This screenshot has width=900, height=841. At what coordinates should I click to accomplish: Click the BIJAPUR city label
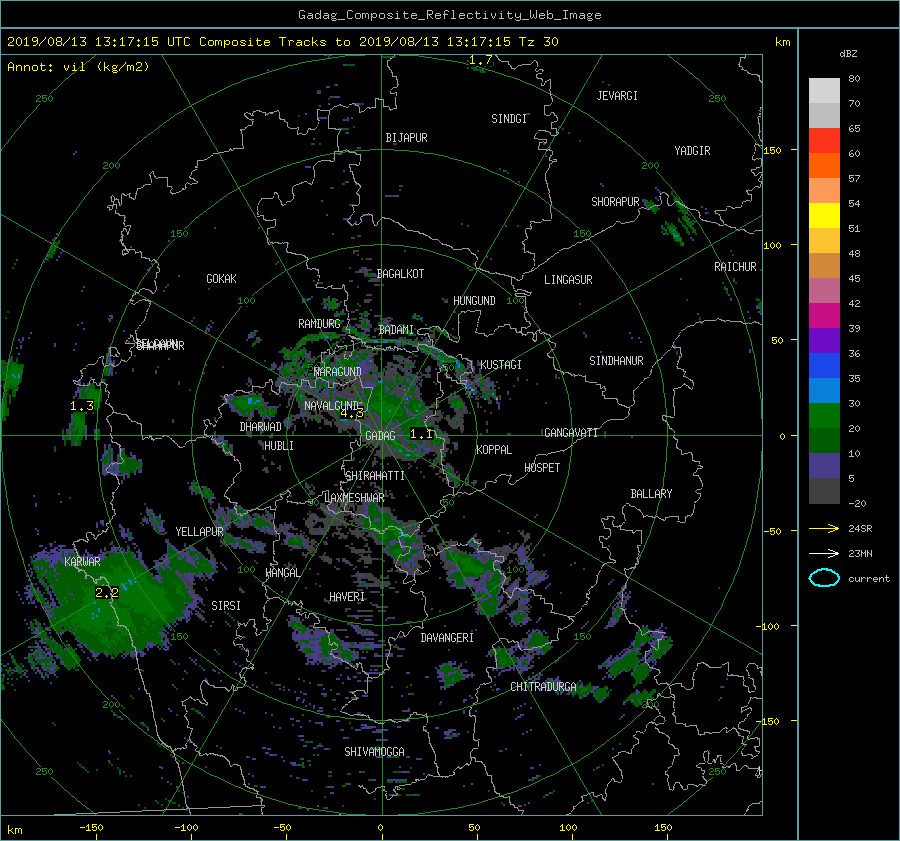tap(406, 138)
